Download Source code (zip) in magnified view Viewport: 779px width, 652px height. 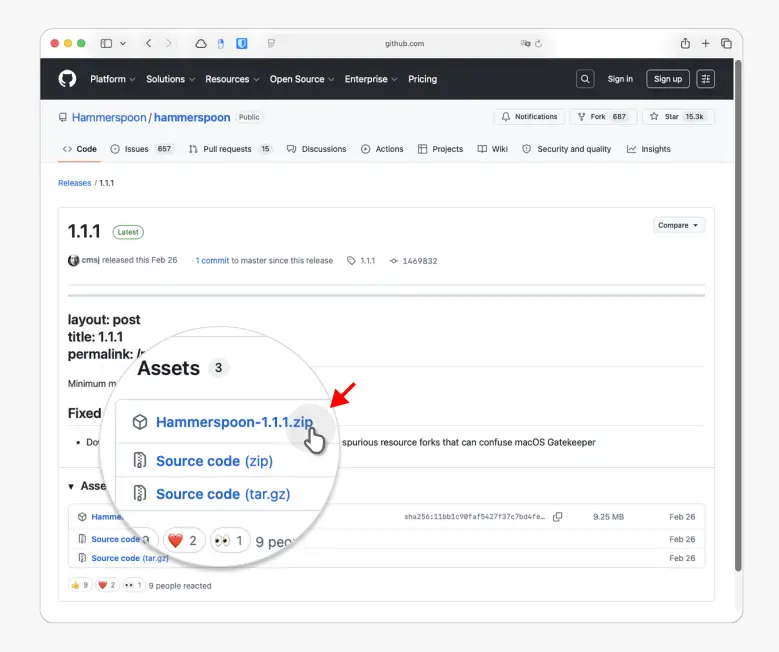(x=214, y=461)
